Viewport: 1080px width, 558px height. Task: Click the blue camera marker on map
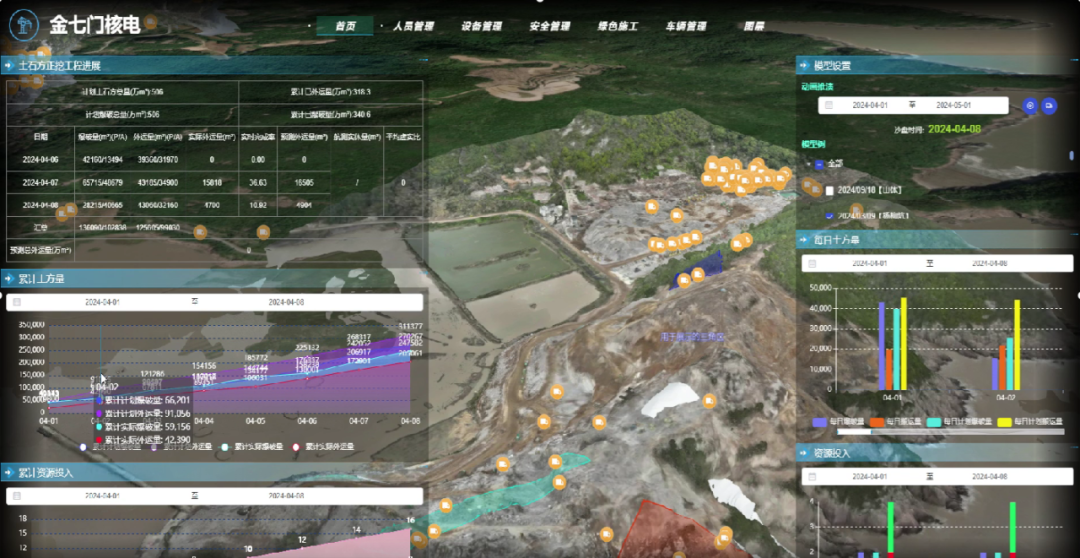[x=684, y=281]
